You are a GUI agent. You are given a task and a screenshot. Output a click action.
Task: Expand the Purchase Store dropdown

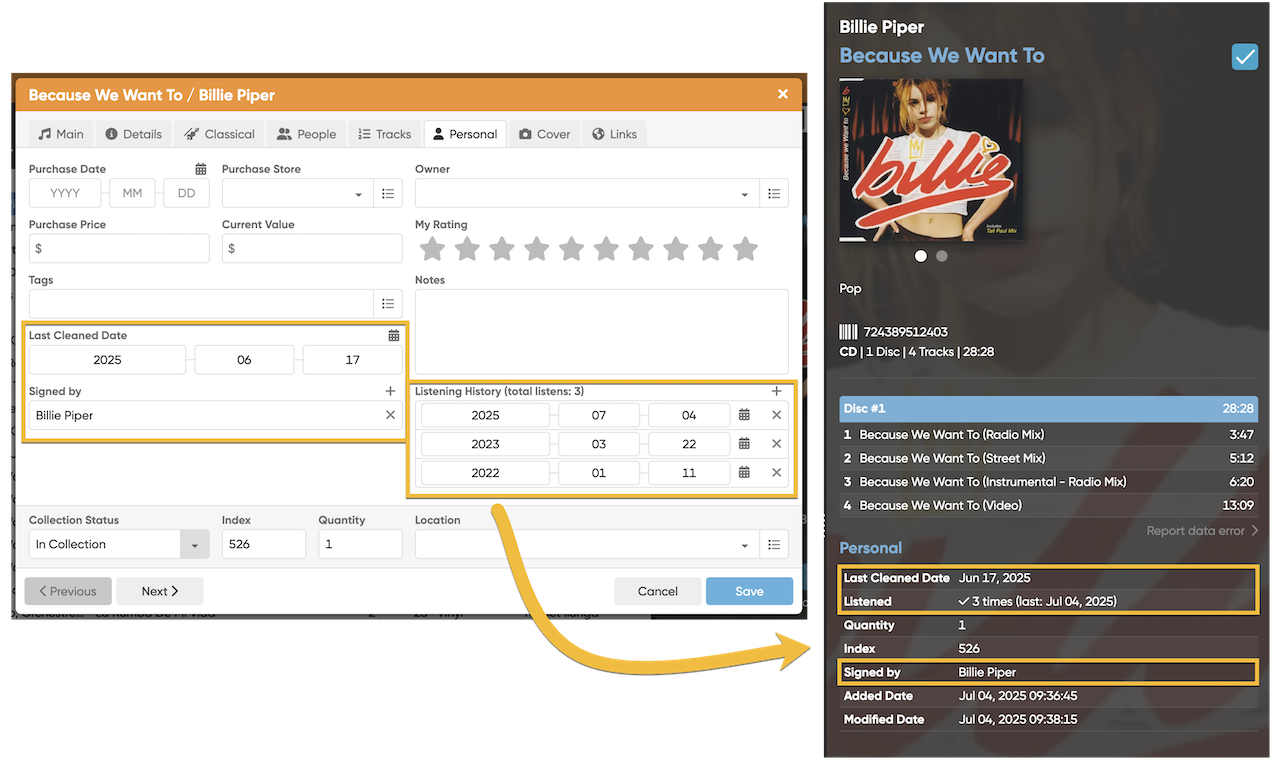[x=359, y=195]
